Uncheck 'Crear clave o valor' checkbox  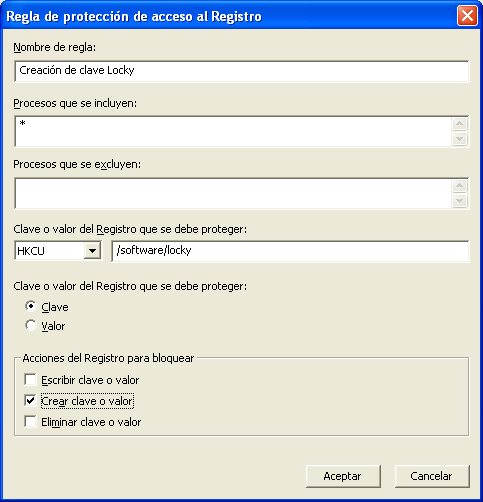30,400
